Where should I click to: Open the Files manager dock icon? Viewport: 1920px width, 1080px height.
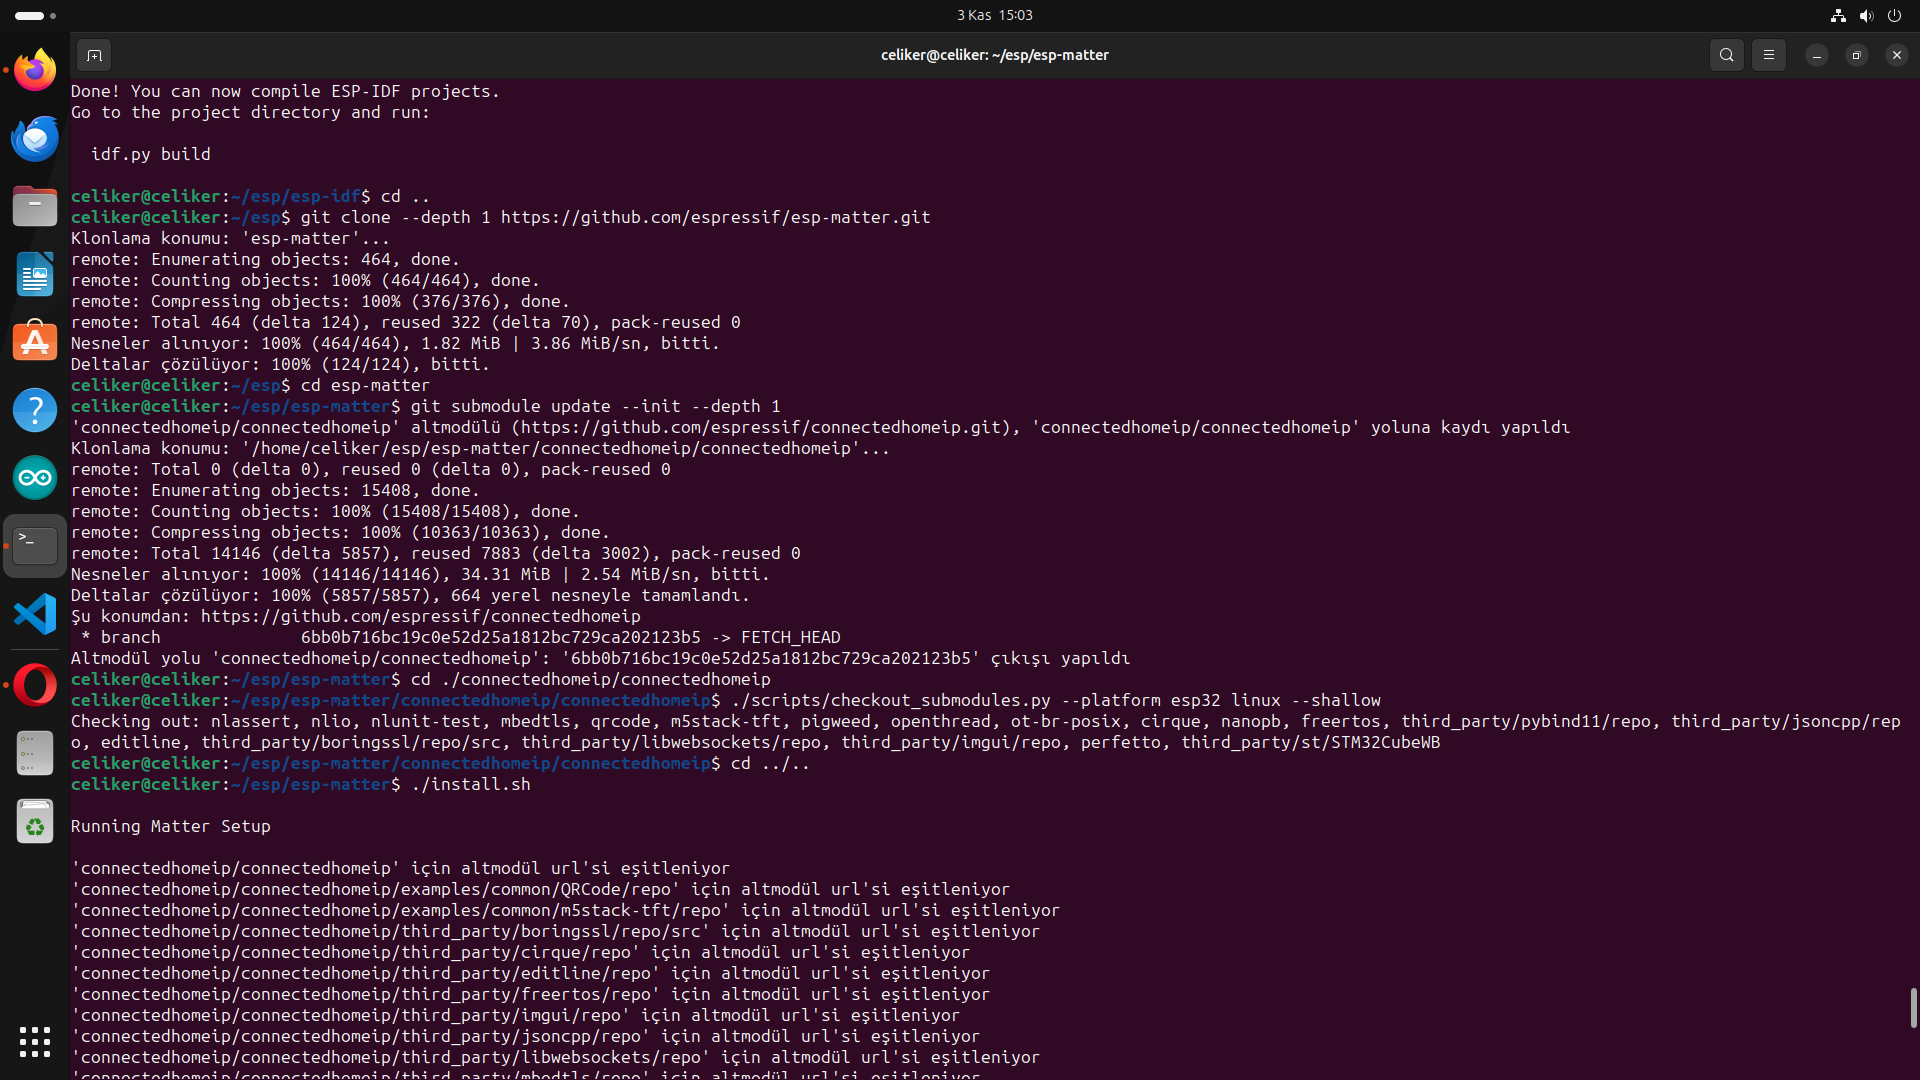click(x=35, y=206)
